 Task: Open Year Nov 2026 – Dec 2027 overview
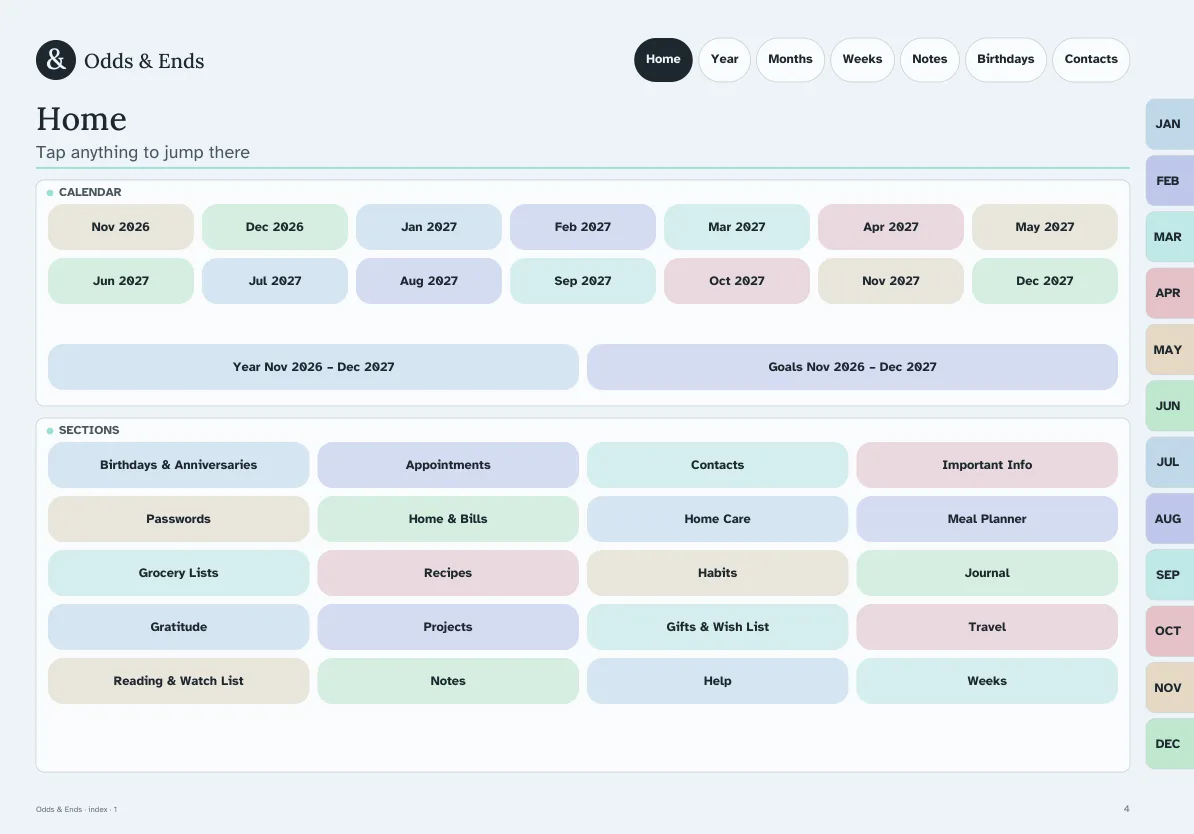pos(313,367)
